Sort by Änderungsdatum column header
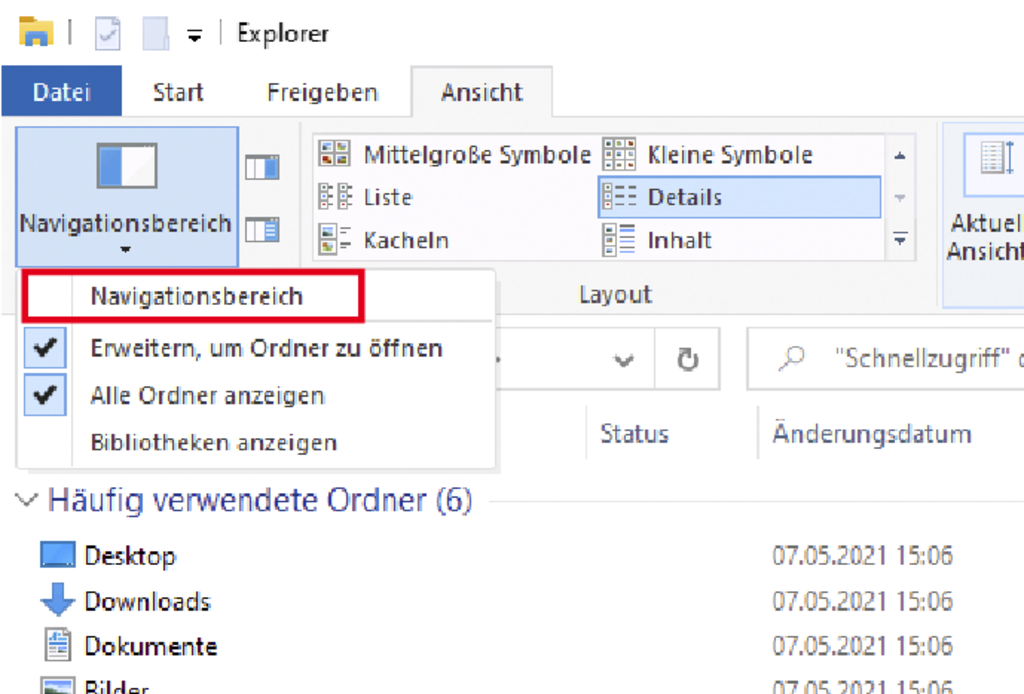This screenshot has width=1024, height=694. point(871,434)
